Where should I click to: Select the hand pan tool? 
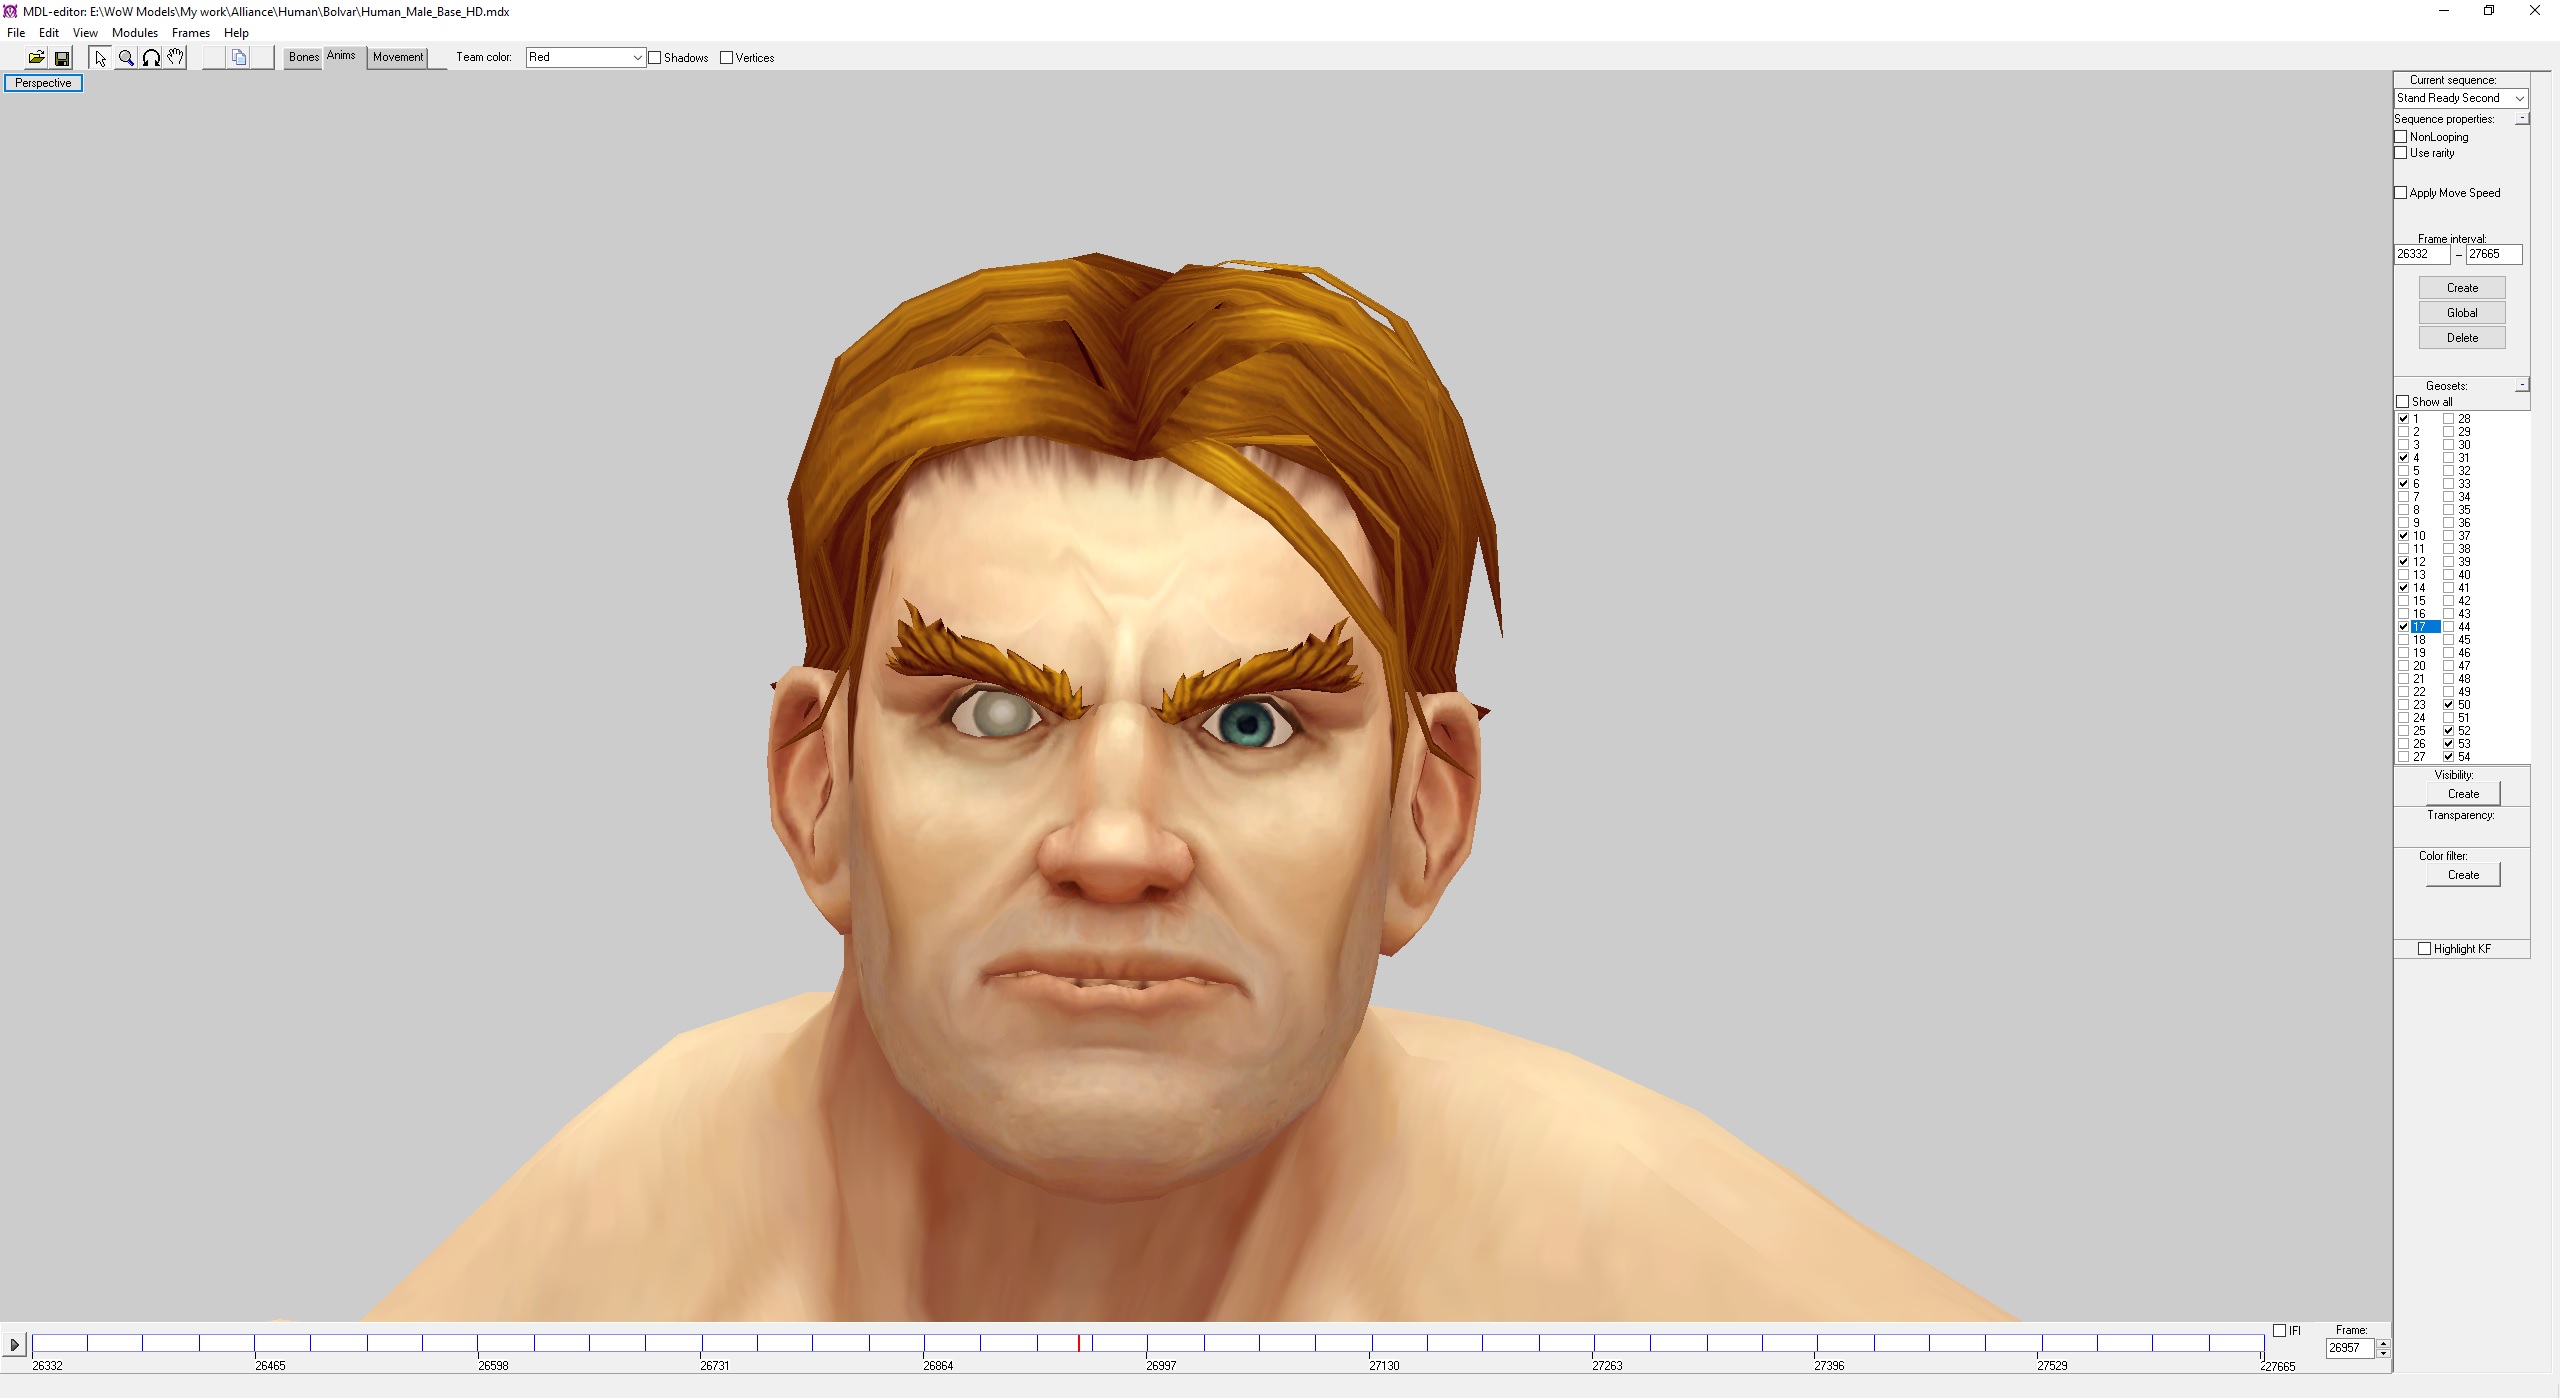coord(176,58)
